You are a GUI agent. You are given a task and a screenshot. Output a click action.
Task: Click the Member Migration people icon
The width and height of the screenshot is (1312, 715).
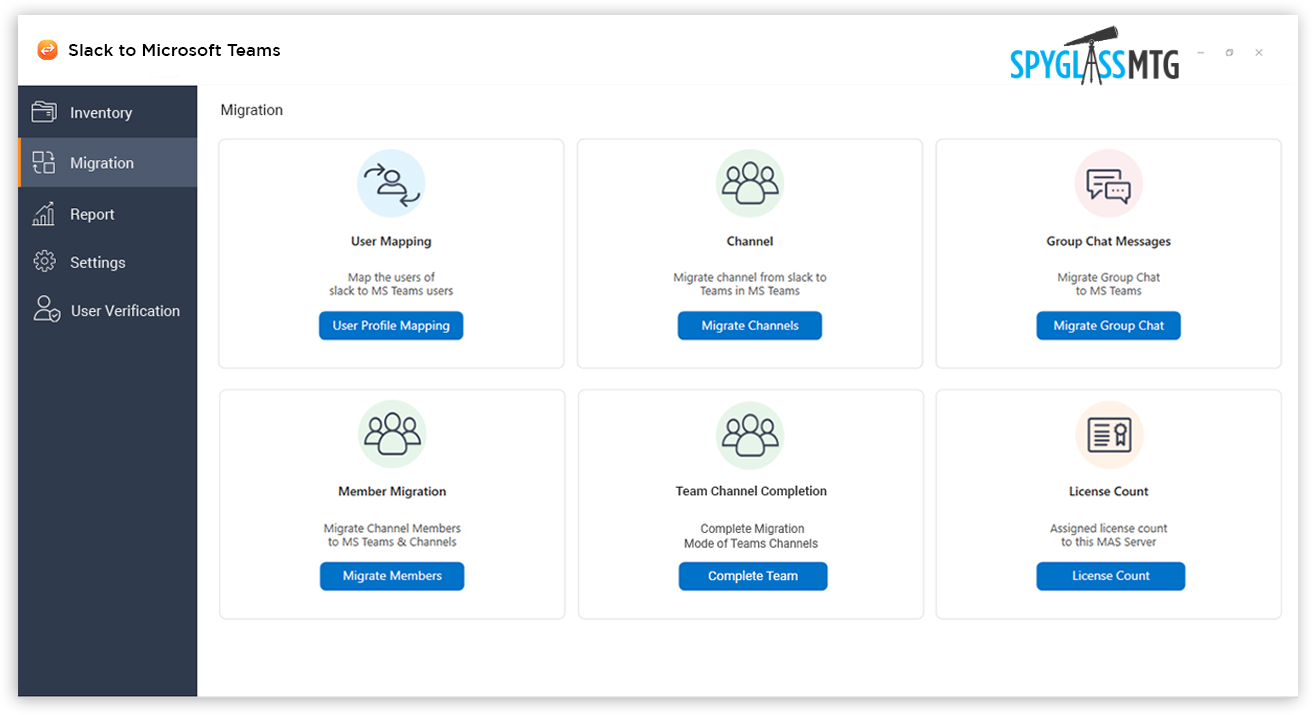(392, 434)
